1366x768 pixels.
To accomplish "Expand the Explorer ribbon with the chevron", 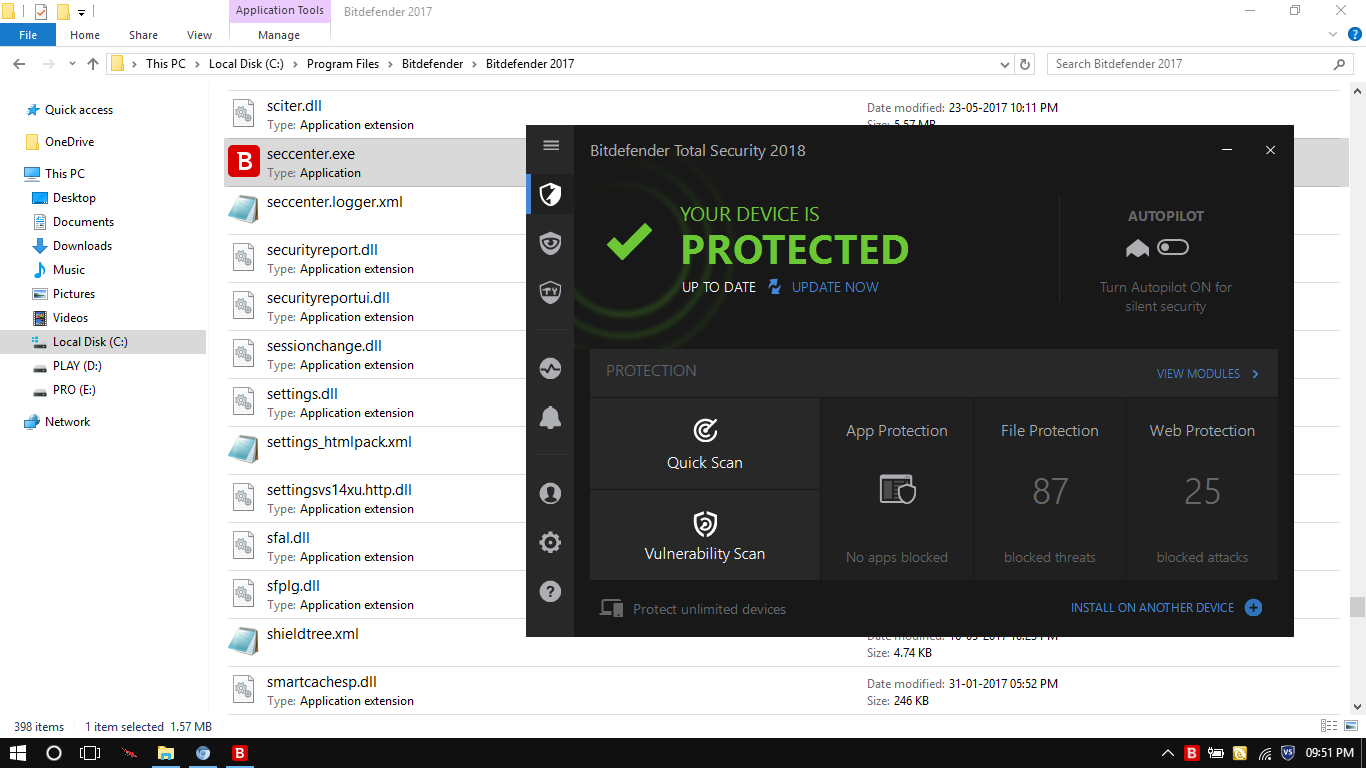I will click(x=1334, y=34).
